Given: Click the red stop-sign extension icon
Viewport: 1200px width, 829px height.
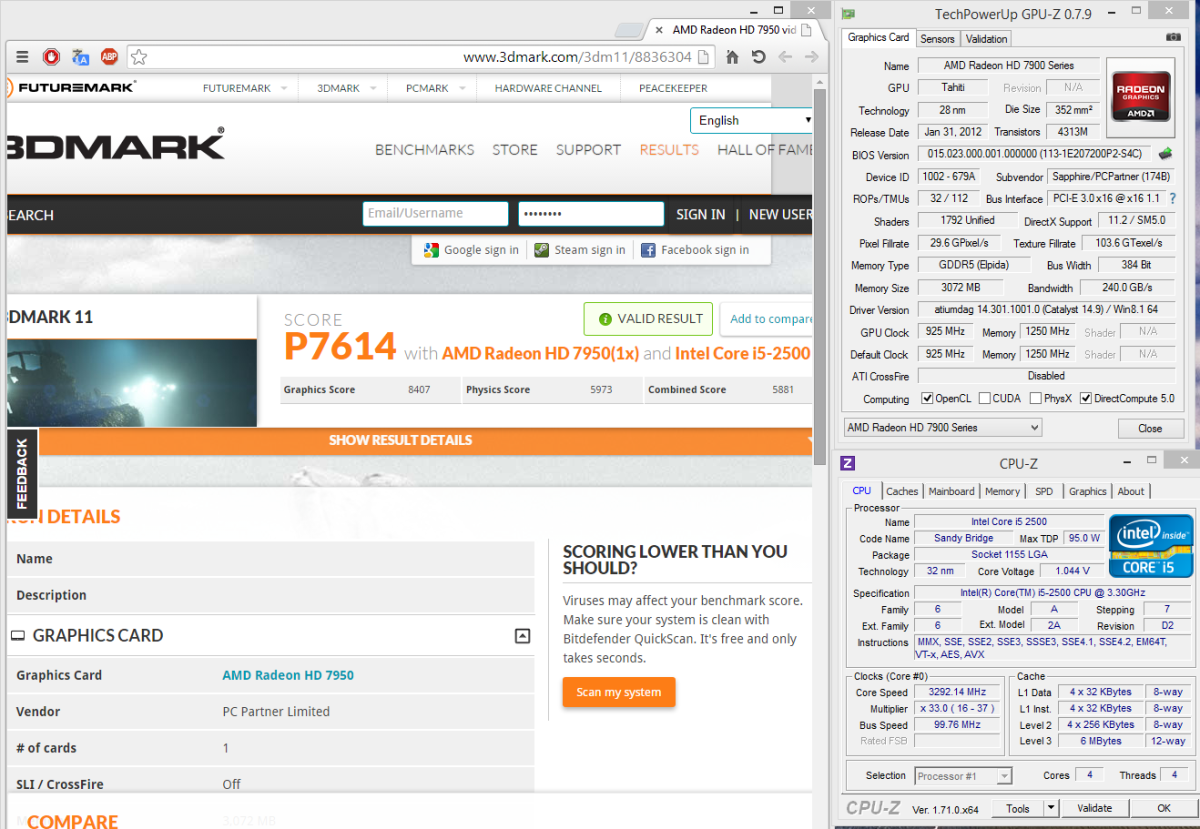Looking at the screenshot, I should point(51,57).
